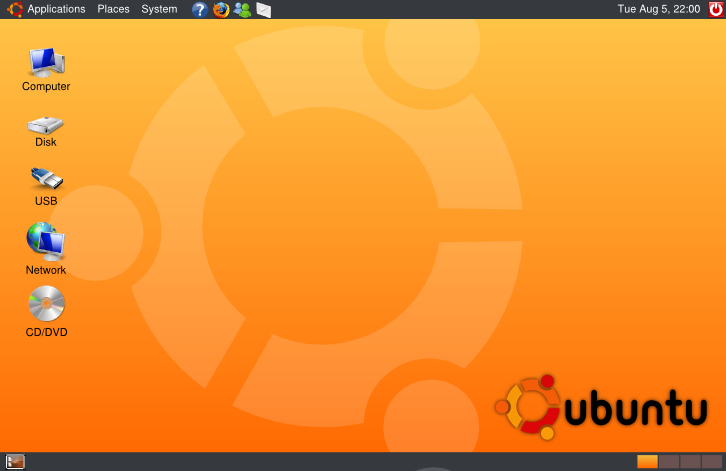
Task: Open the System menu
Action: [159, 9]
